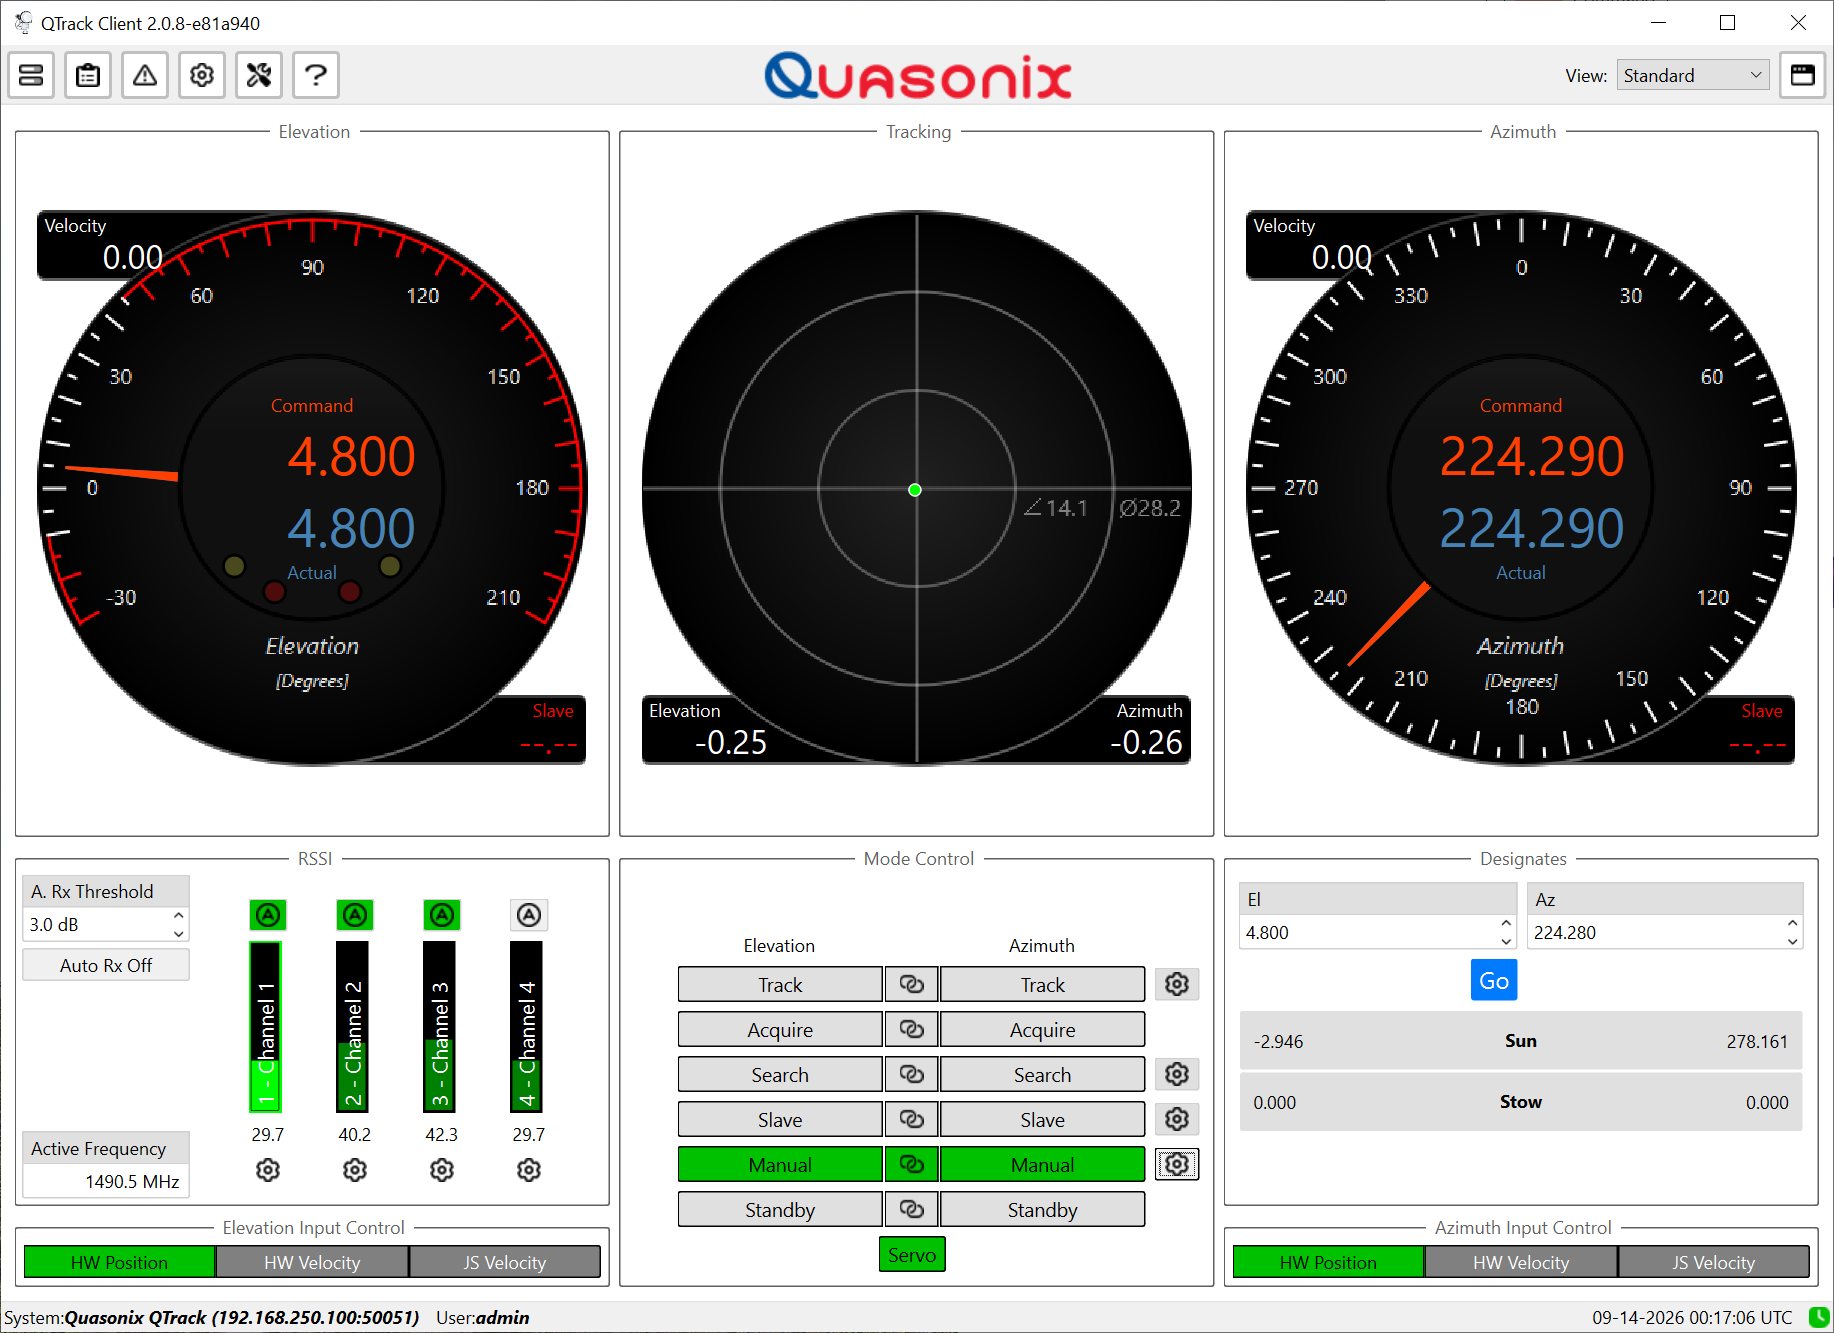The width and height of the screenshot is (1834, 1333).
Task: Open Manual mode settings gear
Action: coord(1177,1165)
